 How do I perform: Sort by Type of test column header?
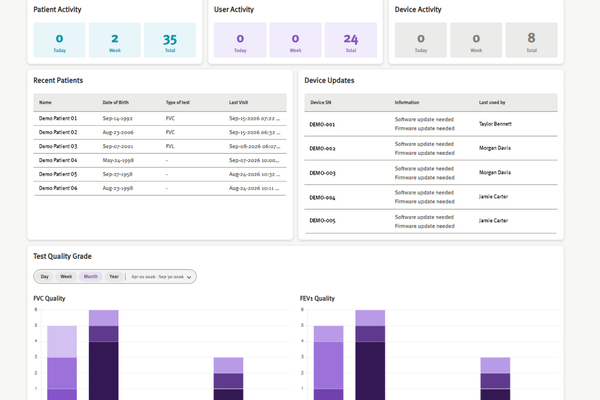point(178,103)
